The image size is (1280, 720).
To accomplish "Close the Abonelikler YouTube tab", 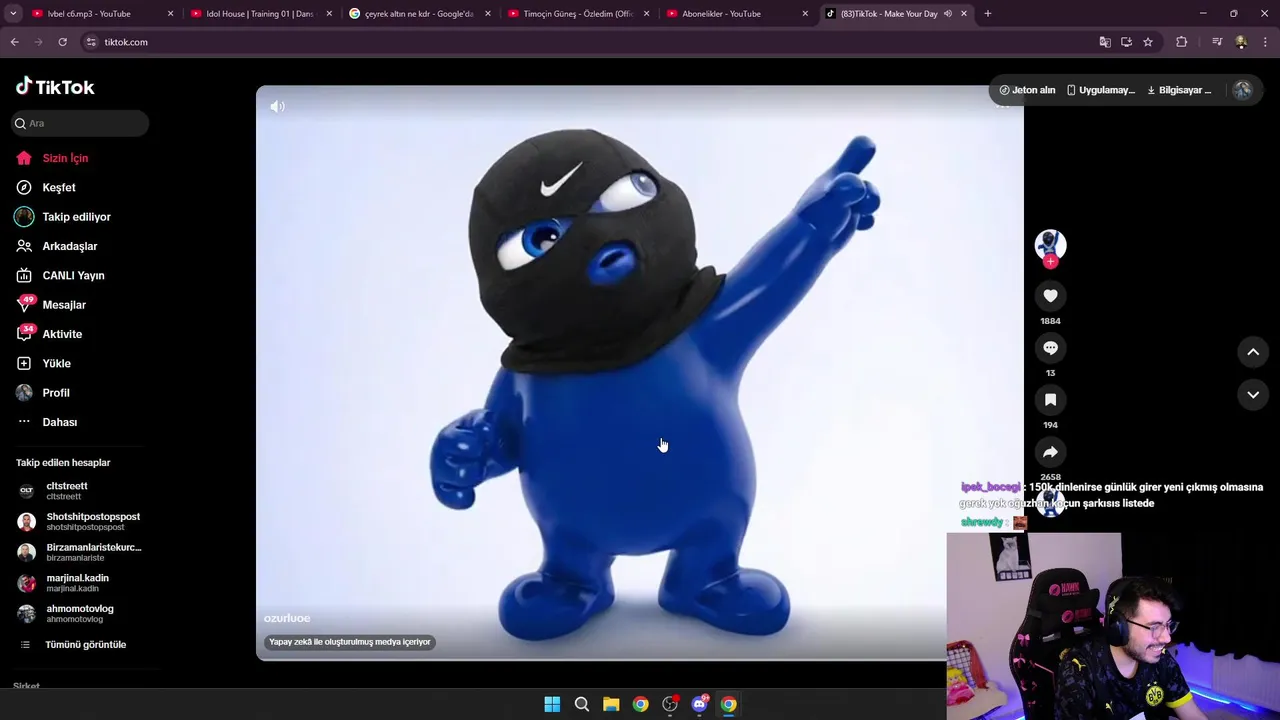I will pyautogui.click(x=805, y=14).
